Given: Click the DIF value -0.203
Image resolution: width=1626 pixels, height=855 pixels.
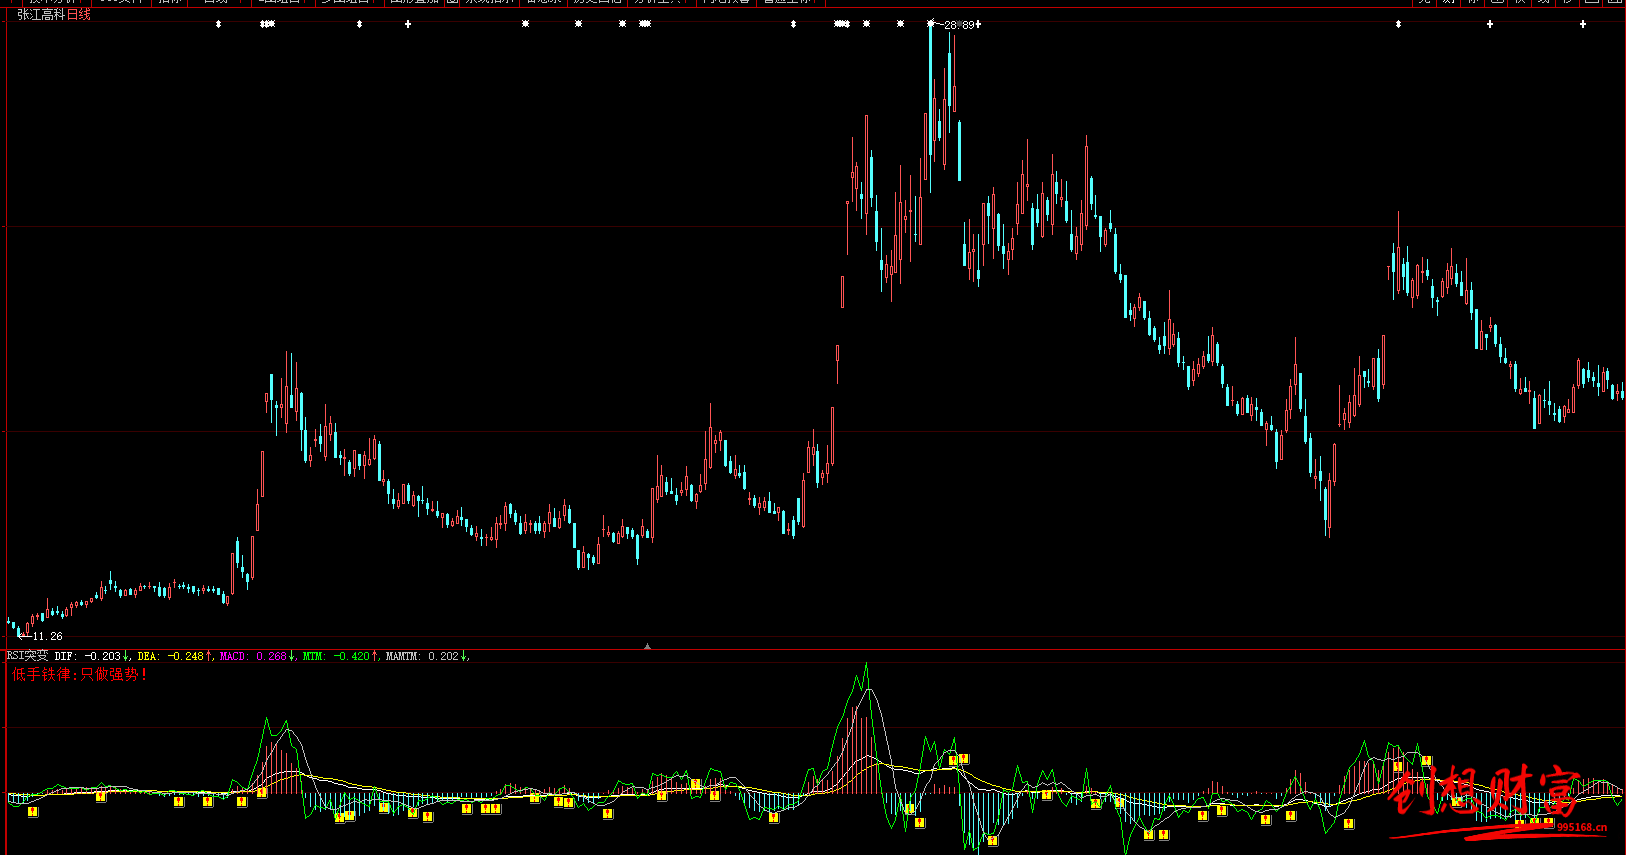Looking at the screenshot, I should pyautogui.click(x=102, y=656).
